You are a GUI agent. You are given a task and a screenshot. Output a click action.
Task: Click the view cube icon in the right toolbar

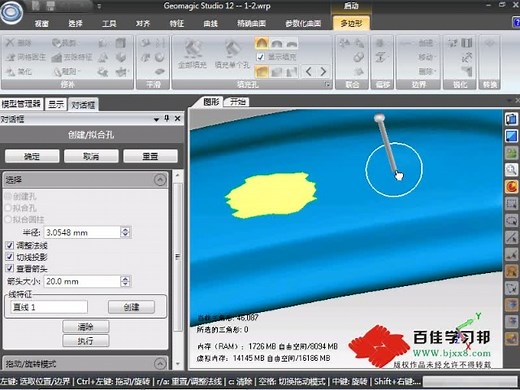pyautogui.click(x=511, y=119)
